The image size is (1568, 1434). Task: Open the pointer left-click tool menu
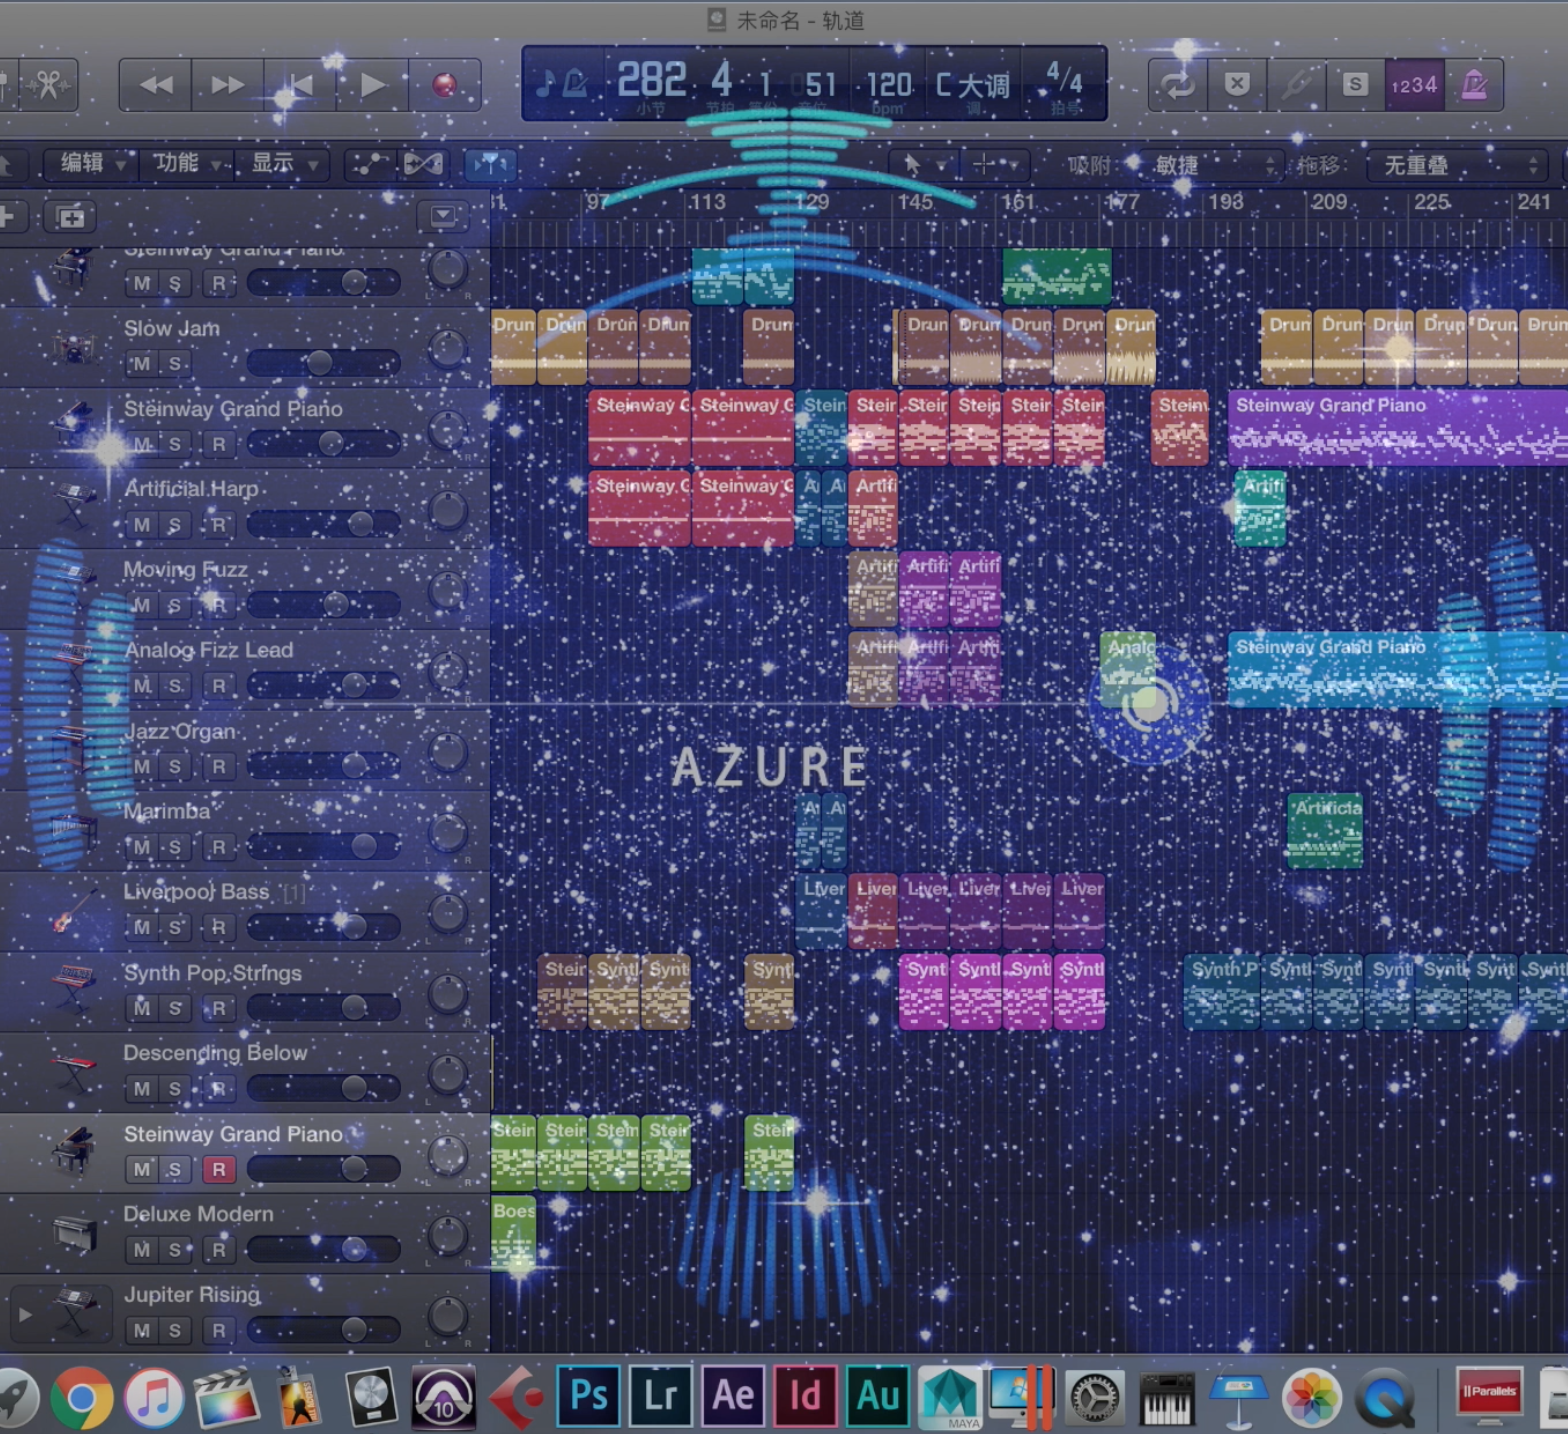coord(922,164)
